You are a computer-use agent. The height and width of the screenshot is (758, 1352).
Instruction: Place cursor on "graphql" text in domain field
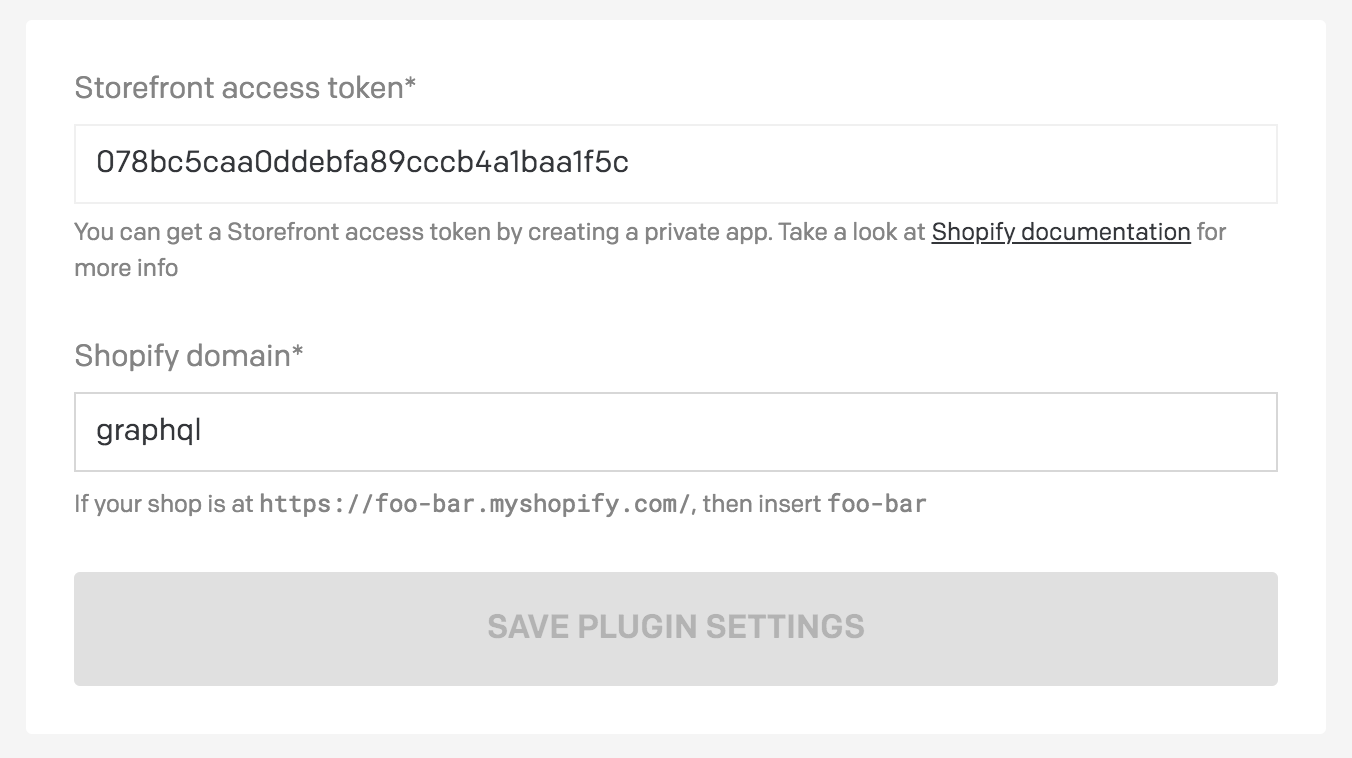(x=149, y=431)
